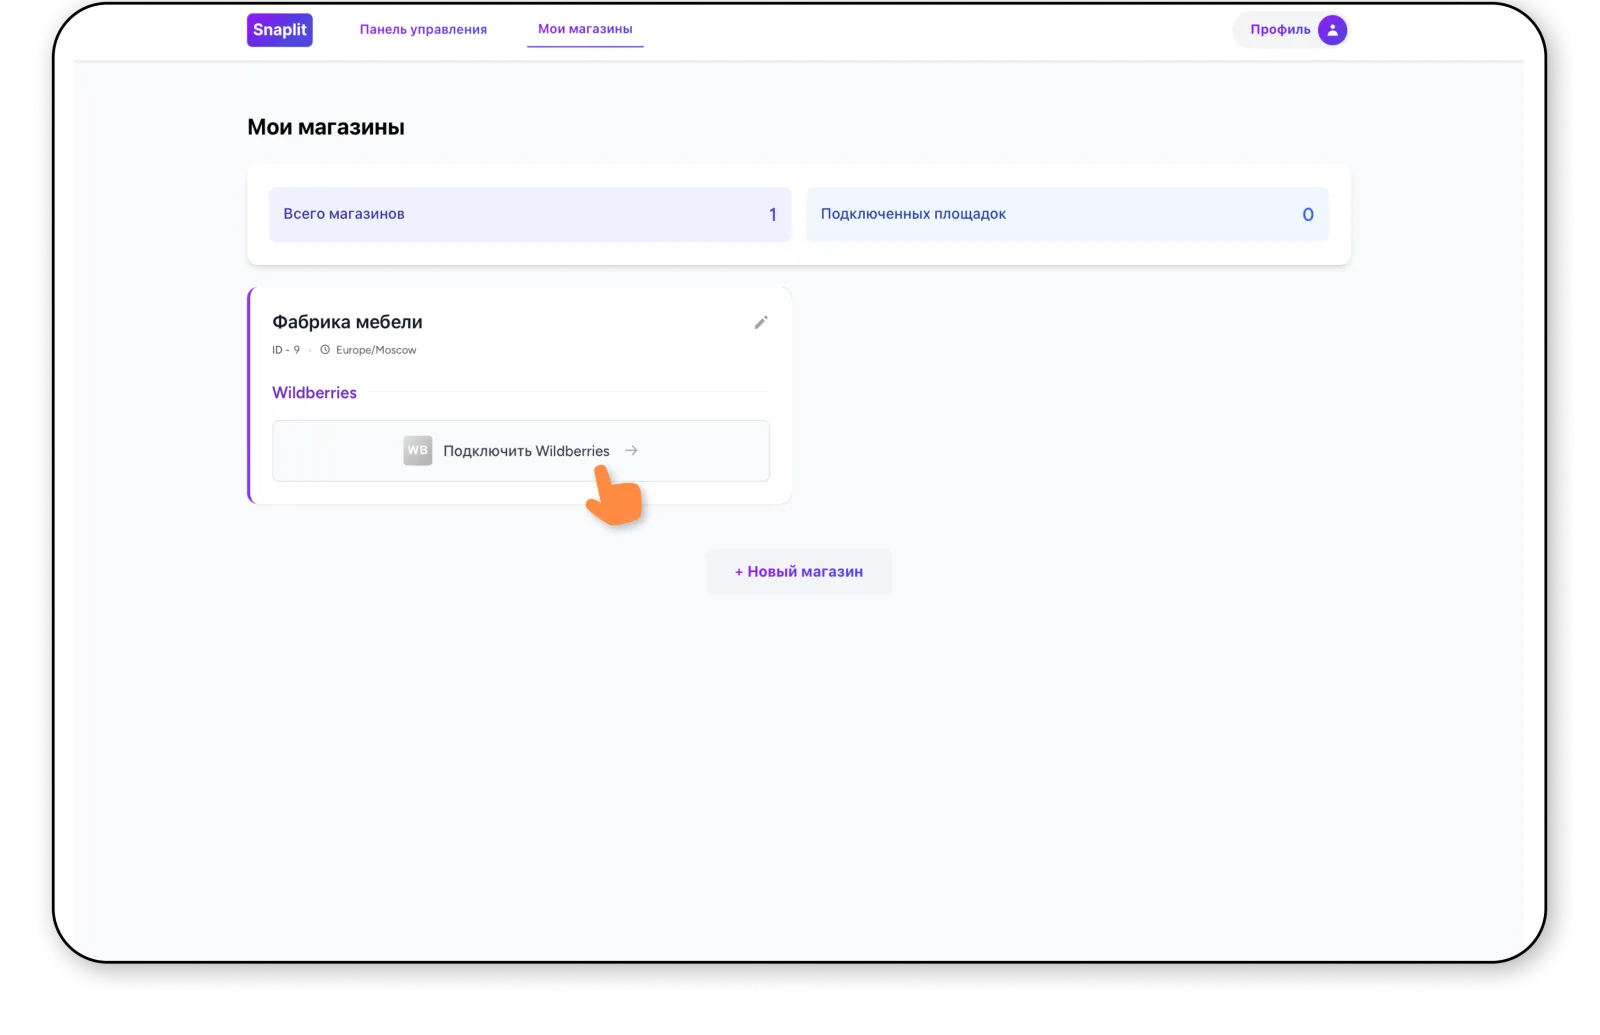The height and width of the screenshot is (1035, 1600).
Task: Edit Фабрика мебели with the pencil icon
Action: tap(761, 322)
